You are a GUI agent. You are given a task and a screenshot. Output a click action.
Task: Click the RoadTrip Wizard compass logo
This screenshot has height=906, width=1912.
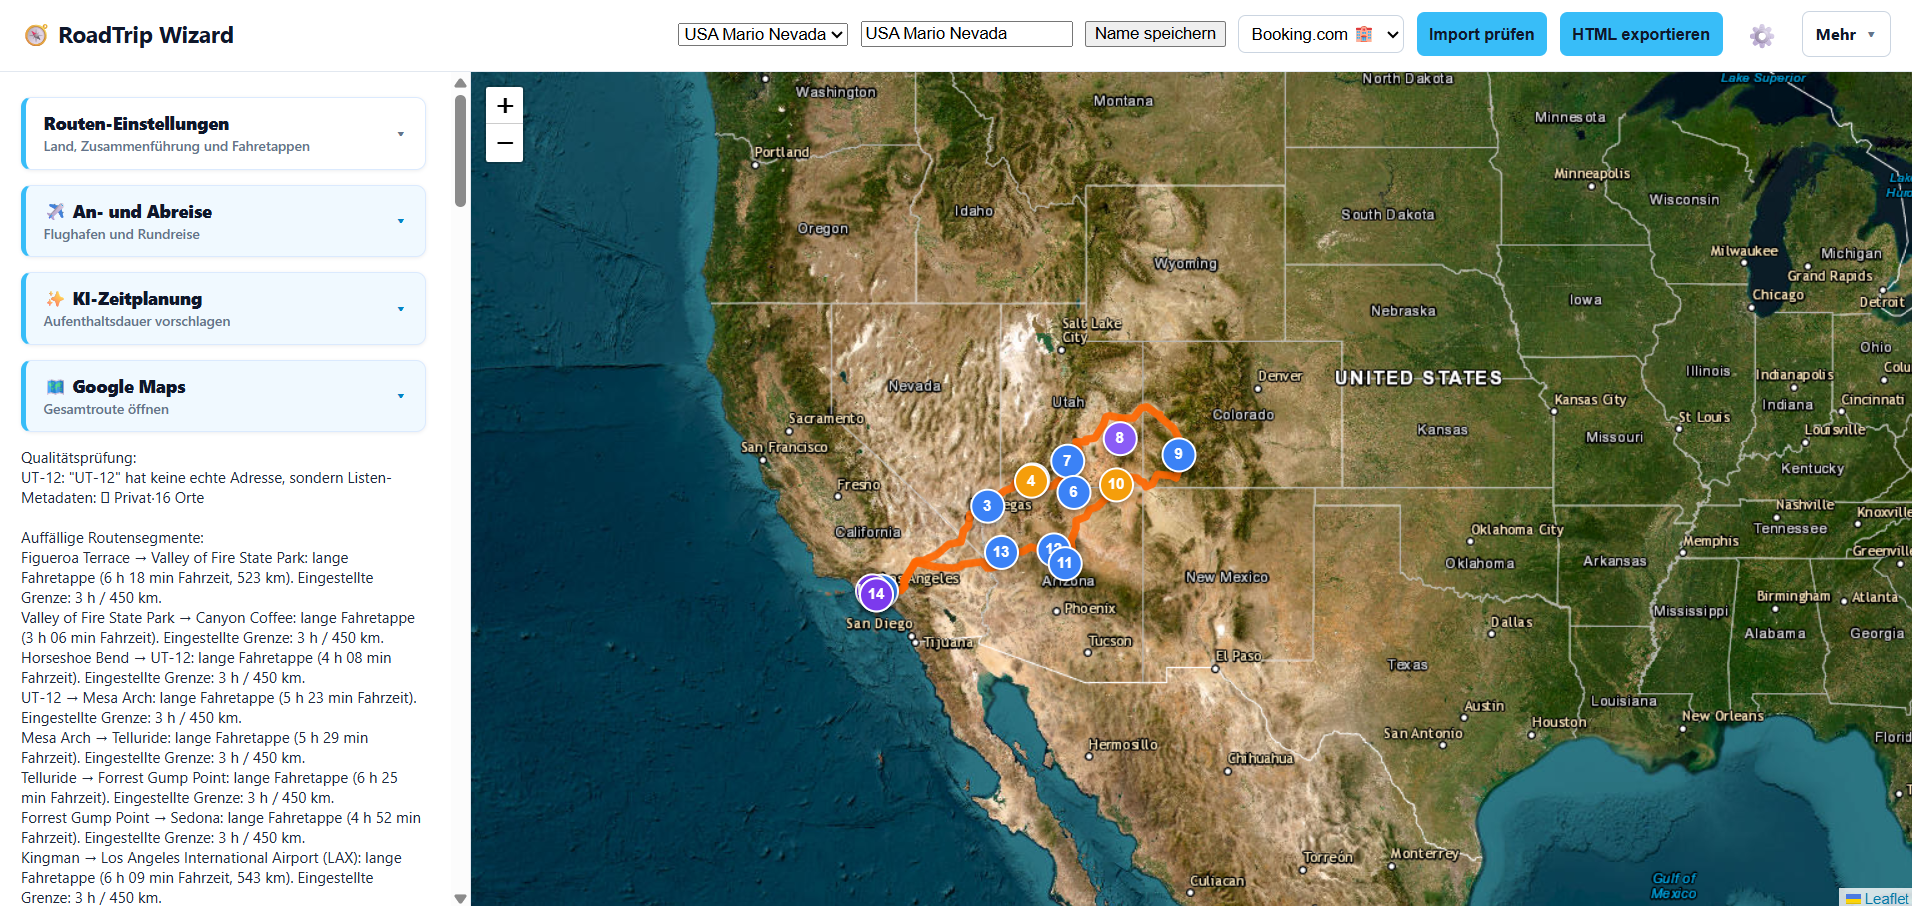(x=36, y=35)
